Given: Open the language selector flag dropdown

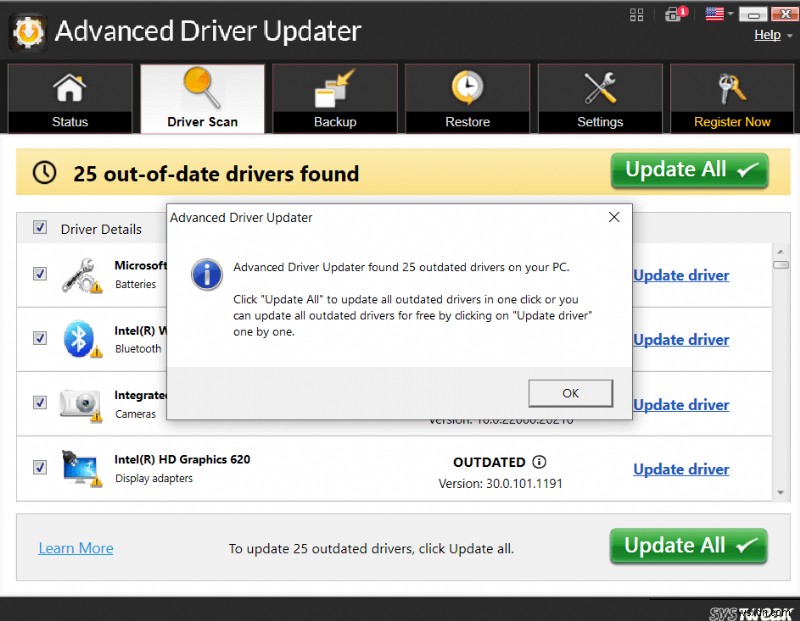Looking at the screenshot, I should (716, 13).
